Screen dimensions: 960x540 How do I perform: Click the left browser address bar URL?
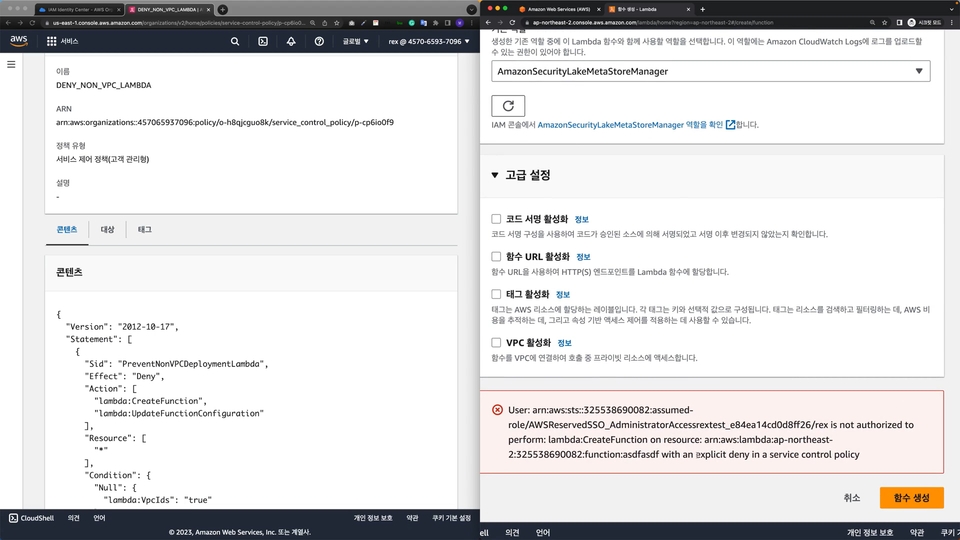point(178,23)
